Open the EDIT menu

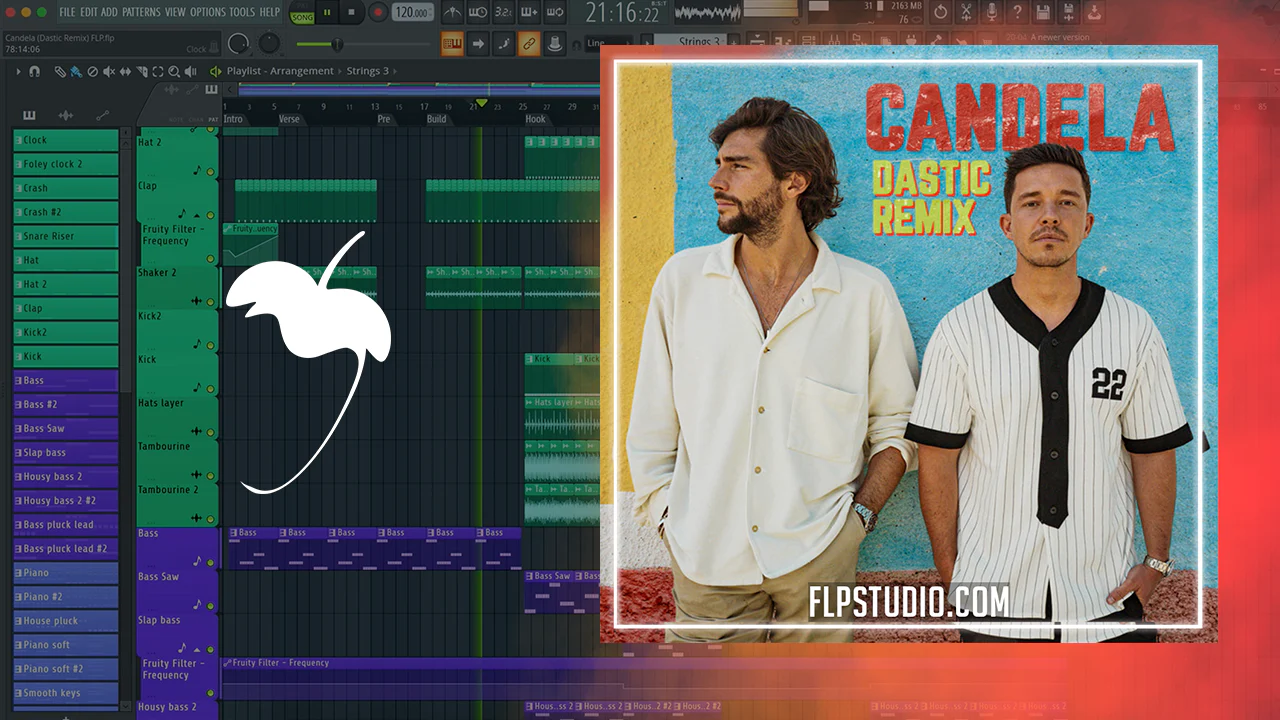(88, 12)
